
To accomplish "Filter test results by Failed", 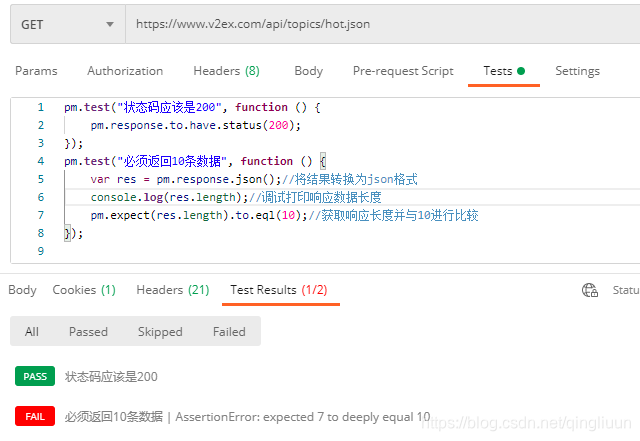I will click(x=229, y=332).
